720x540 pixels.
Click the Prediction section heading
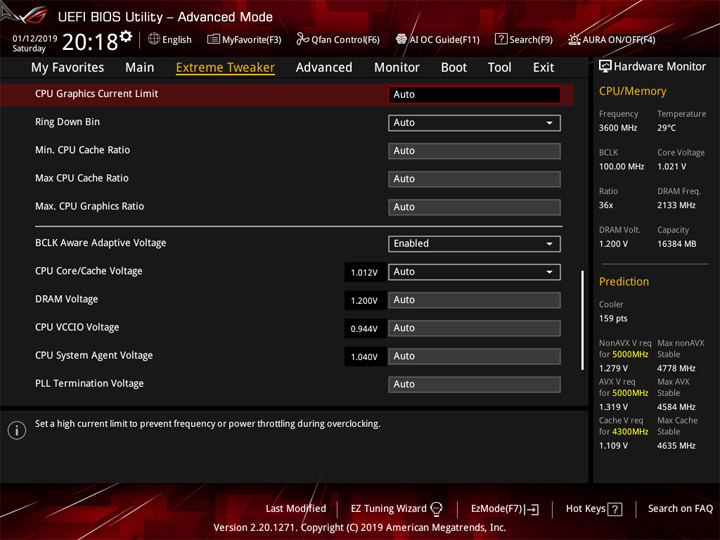[x=624, y=281]
